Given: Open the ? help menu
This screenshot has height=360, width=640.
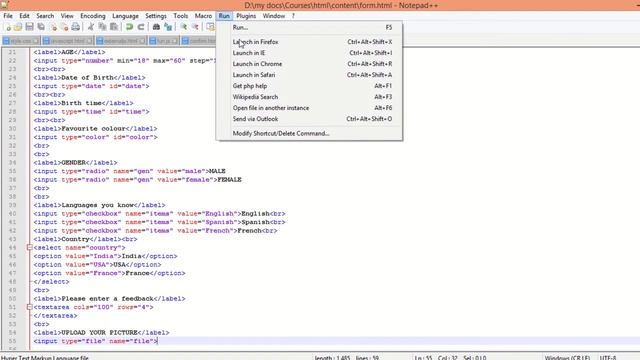Looking at the screenshot, I should pos(293,16).
